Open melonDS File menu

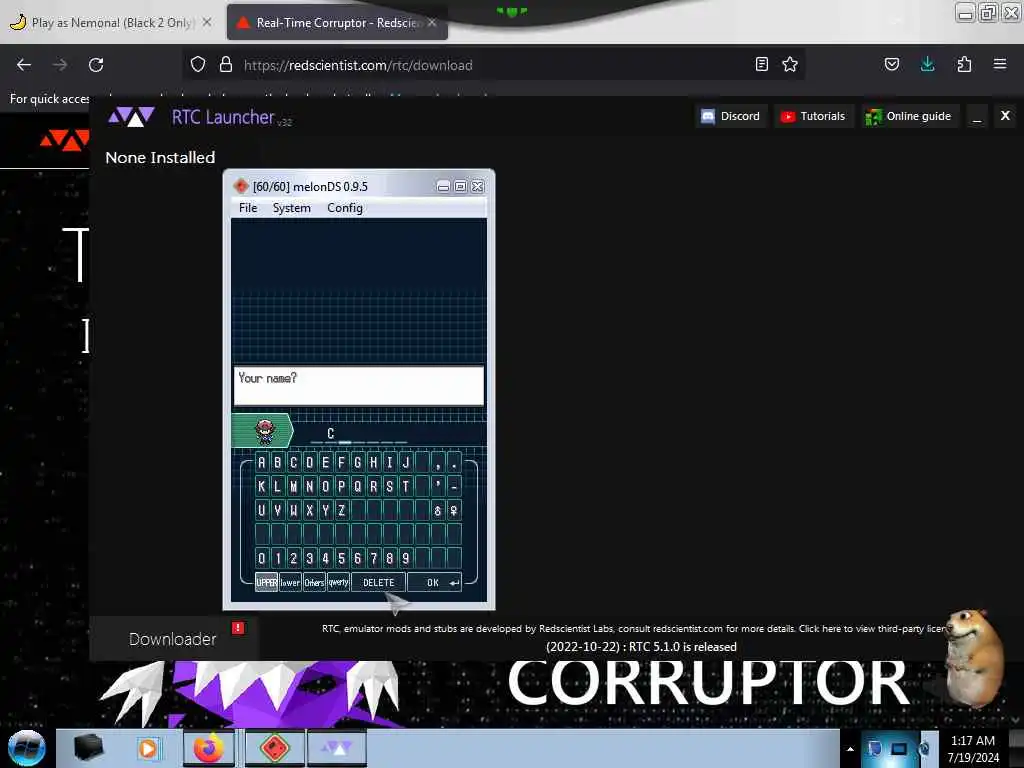(x=248, y=208)
